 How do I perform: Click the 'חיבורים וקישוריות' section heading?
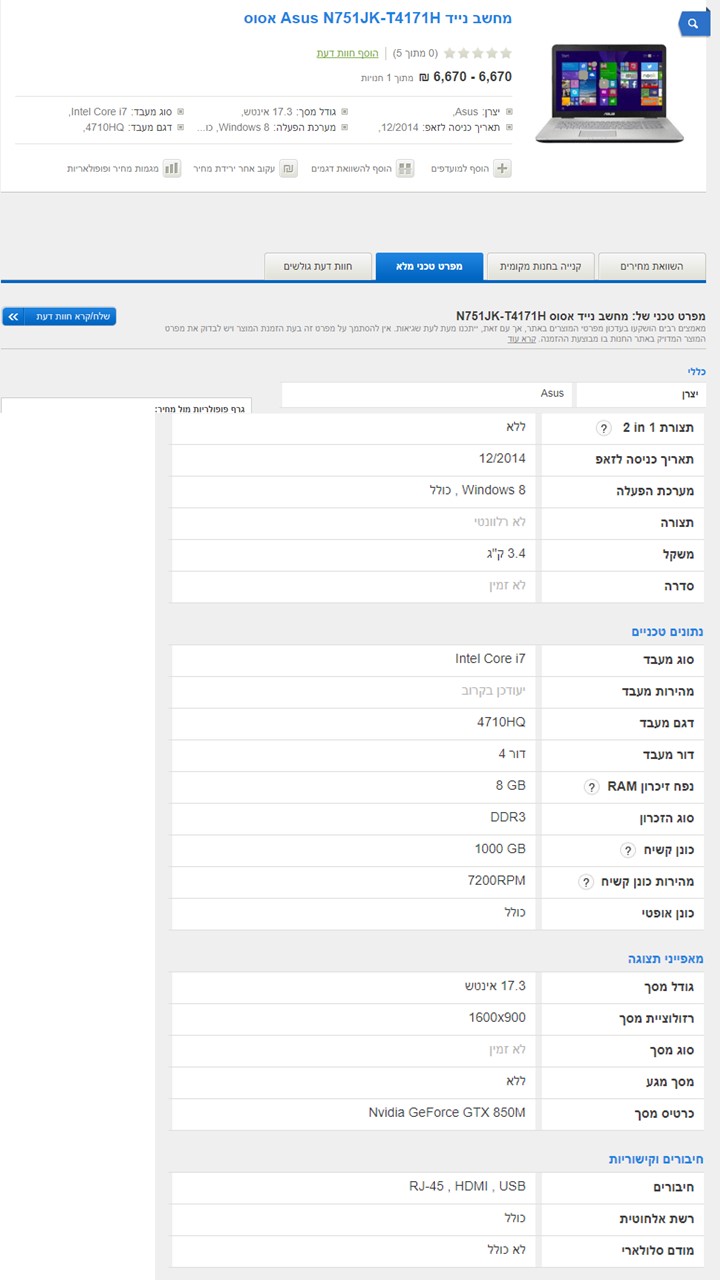(x=657, y=1160)
